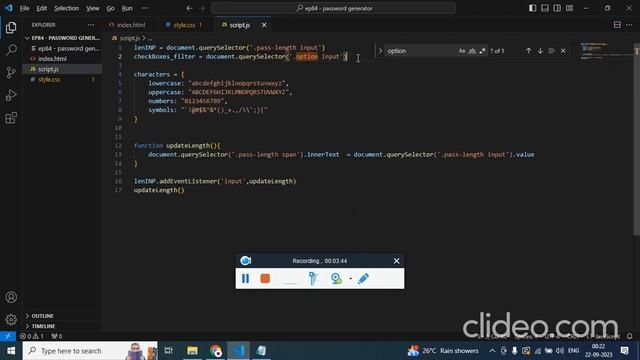Open Customize Layout icon
The image size is (640, 360).
[569, 8]
